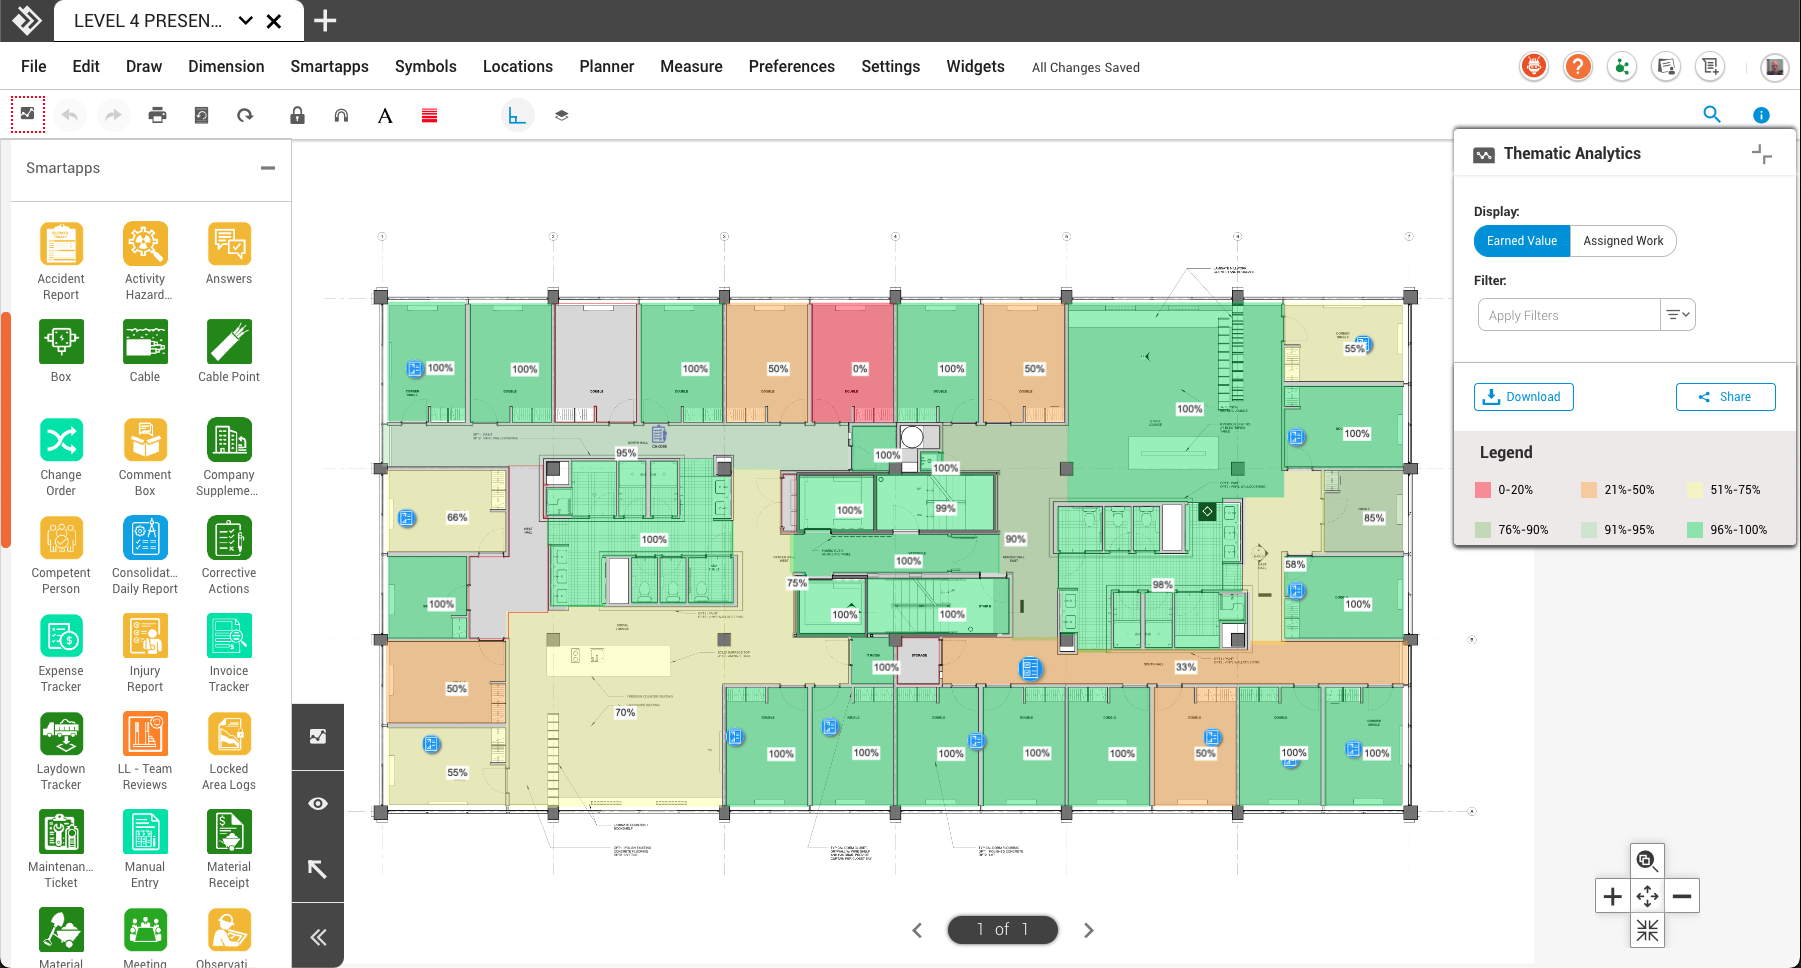Viewport: 1801px width, 968px height.
Task: Click the Download button
Action: point(1523,397)
